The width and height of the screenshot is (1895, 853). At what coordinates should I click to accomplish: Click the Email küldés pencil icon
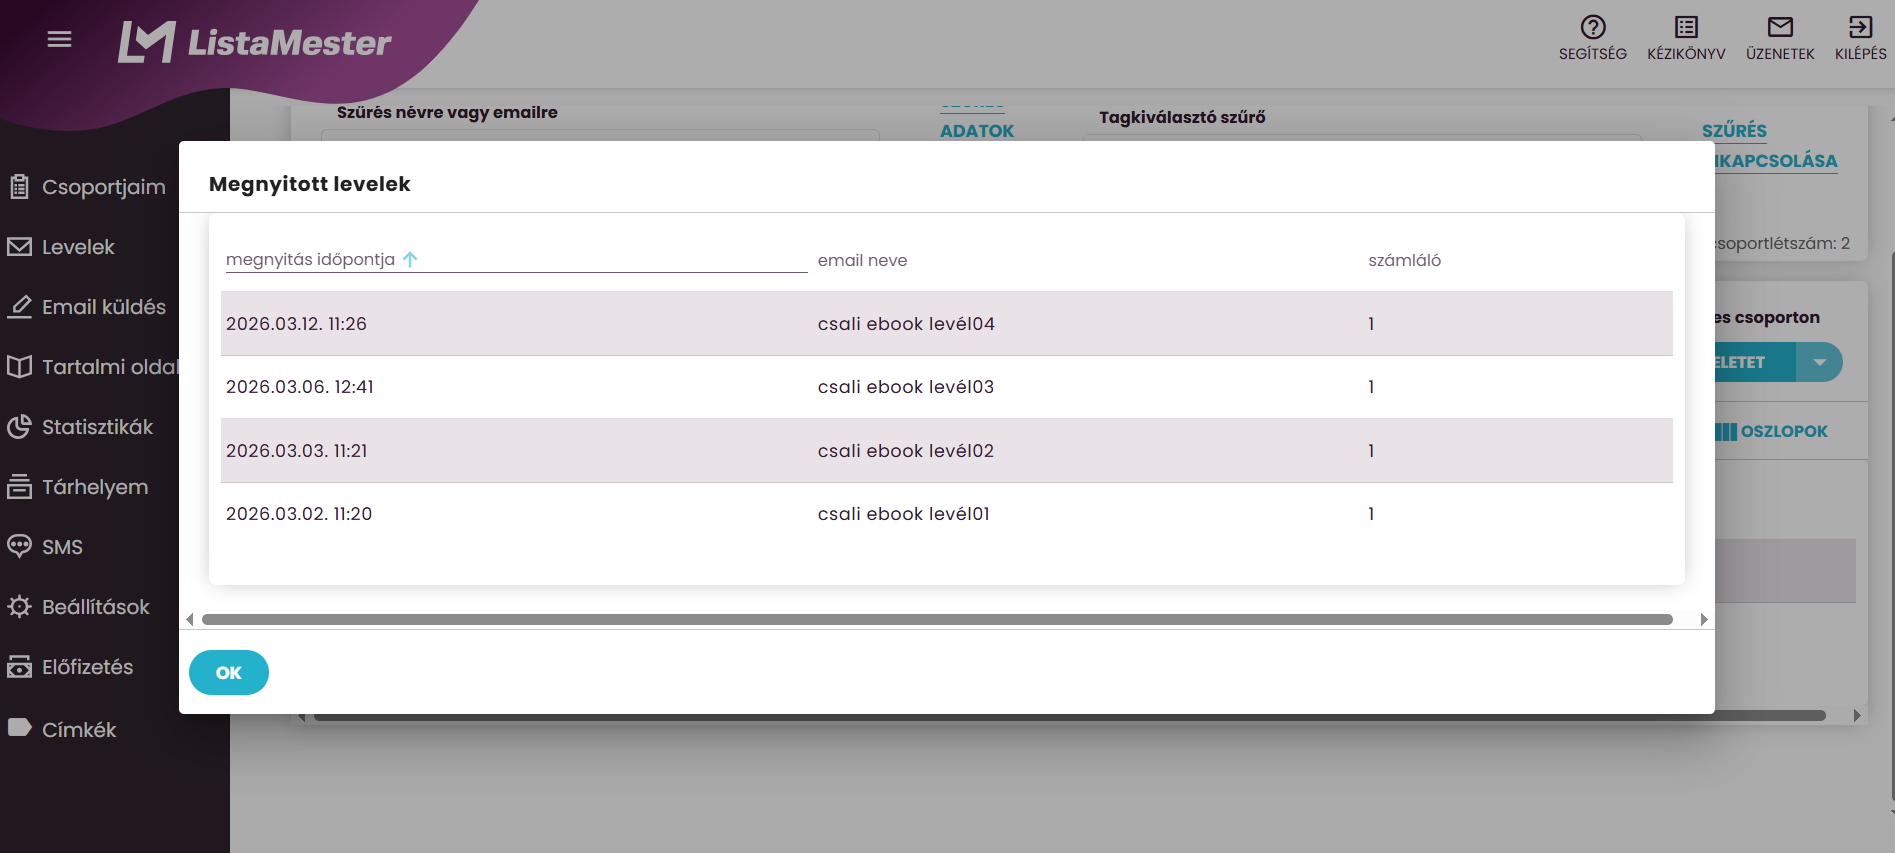click(x=19, y=307)
